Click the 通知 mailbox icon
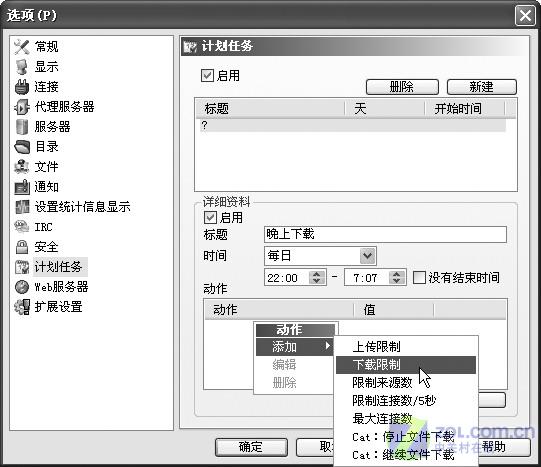The height and width of the screenshot is (467, 541). pos(22,187)
